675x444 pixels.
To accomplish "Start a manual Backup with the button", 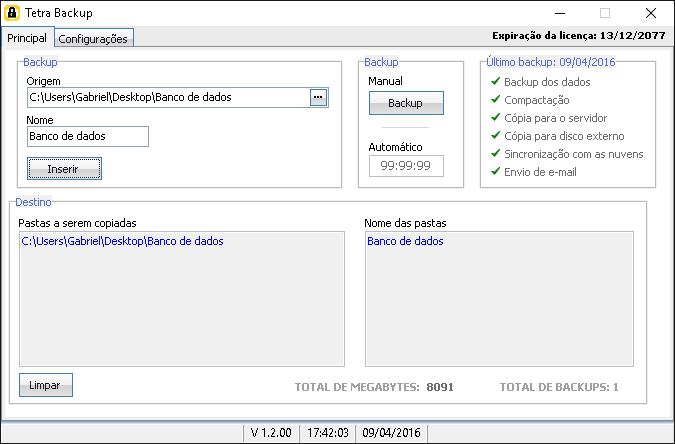I will 406,103.
